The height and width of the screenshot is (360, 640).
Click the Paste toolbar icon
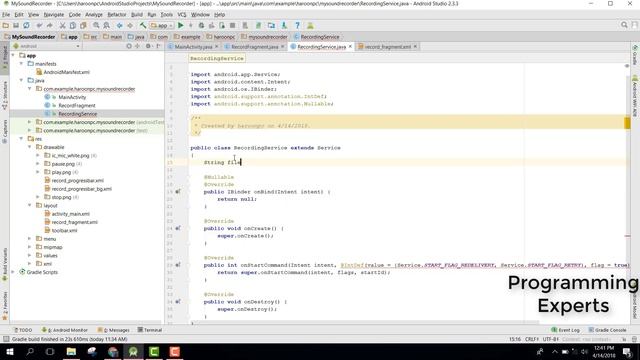pos(83,25)
